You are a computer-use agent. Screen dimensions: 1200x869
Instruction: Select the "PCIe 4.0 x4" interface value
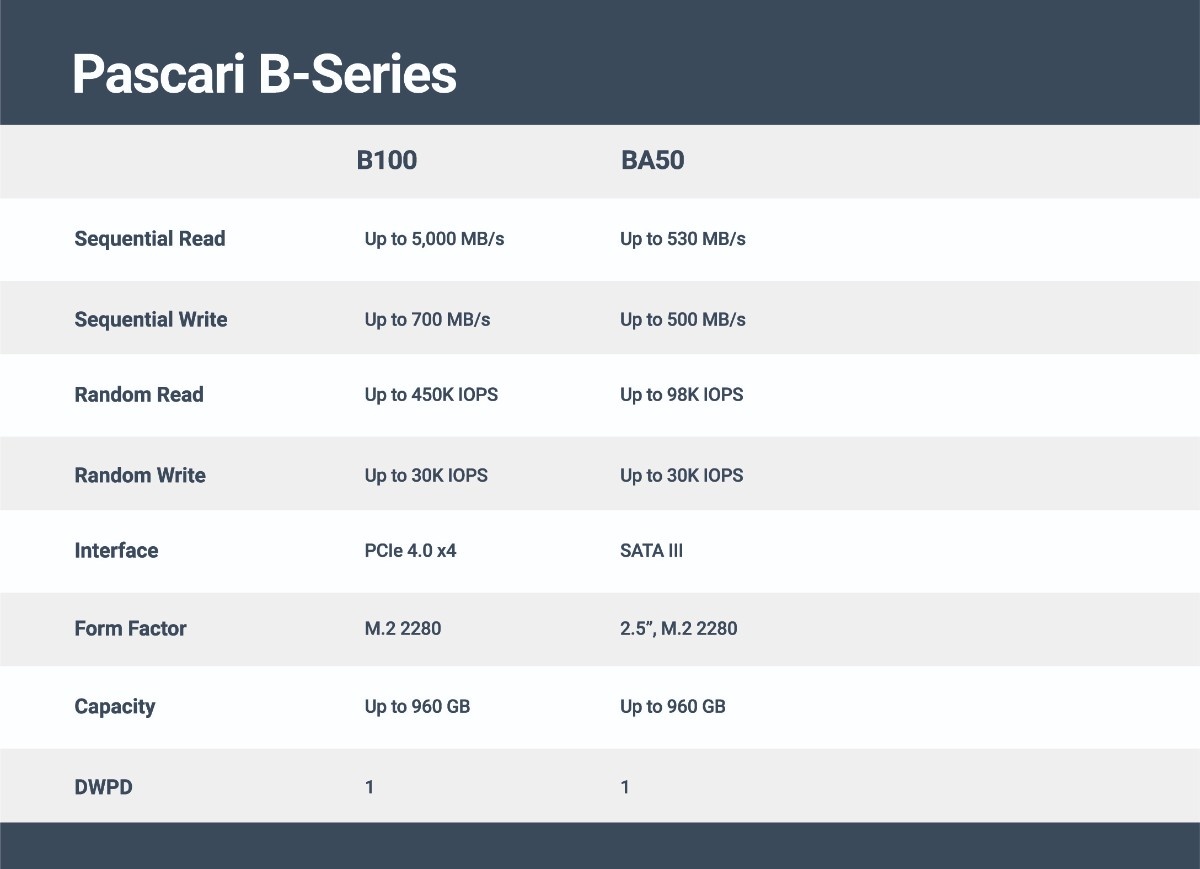click(410, 551)
